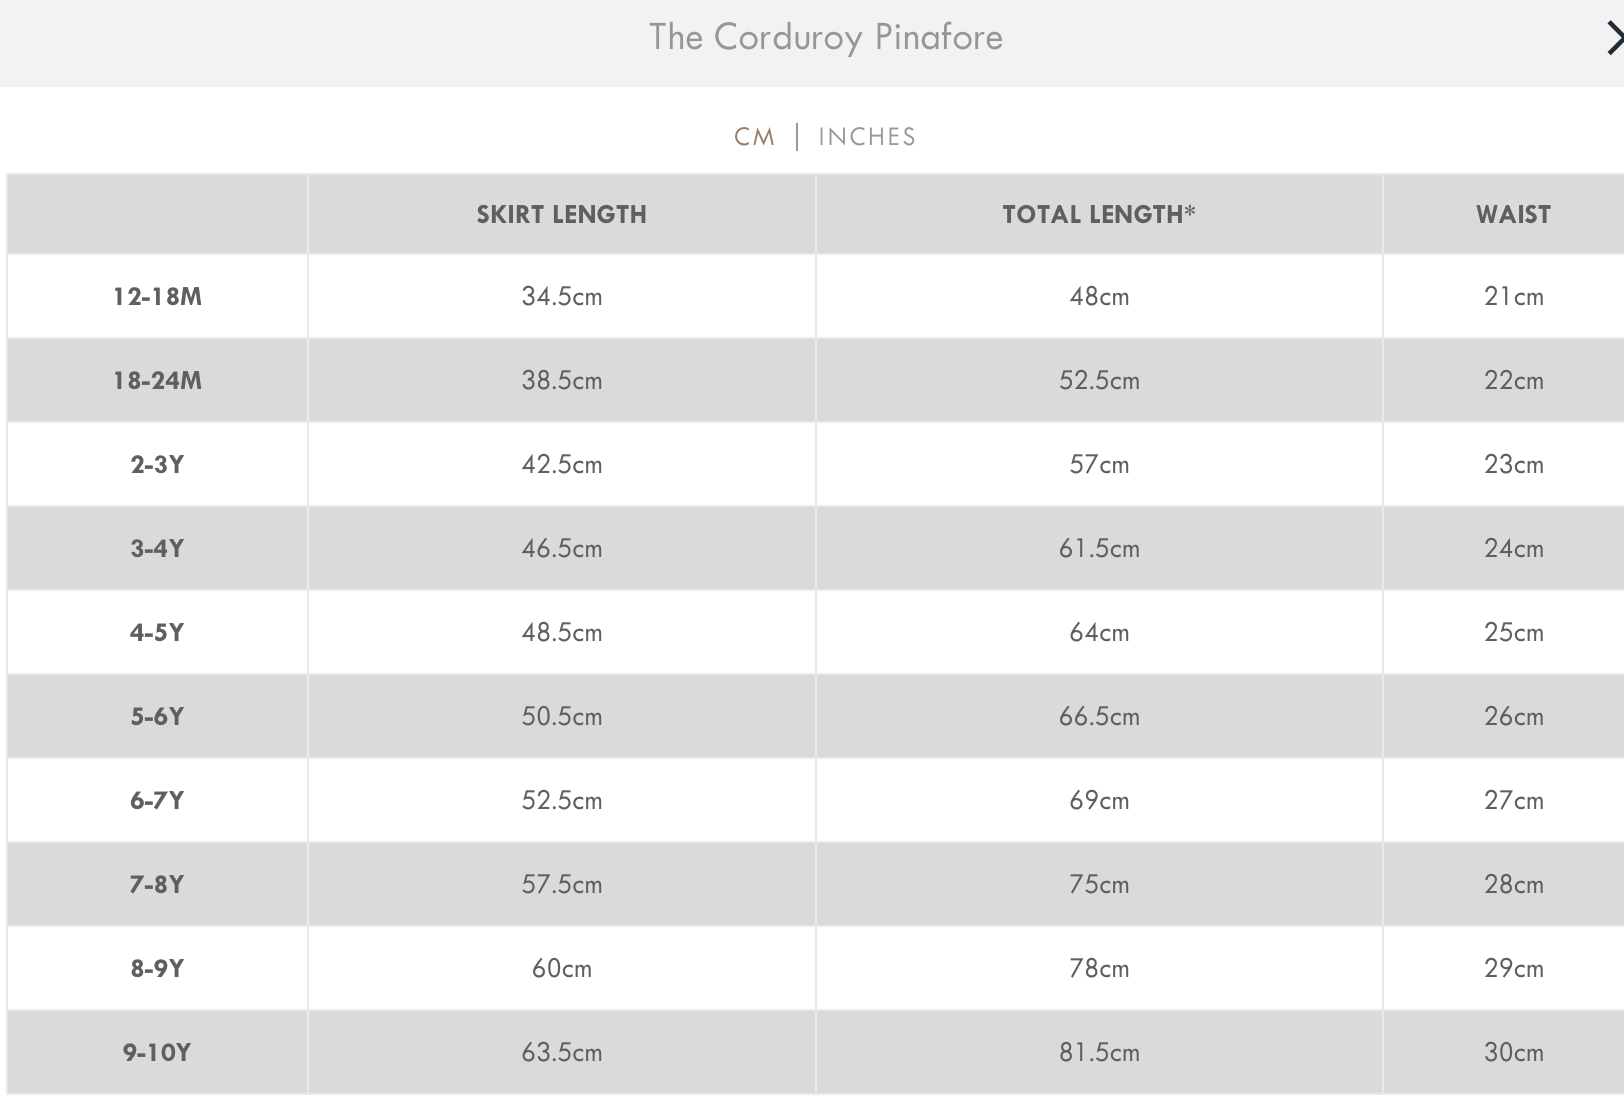Click the 34.5cm skirt length cell

562,296
